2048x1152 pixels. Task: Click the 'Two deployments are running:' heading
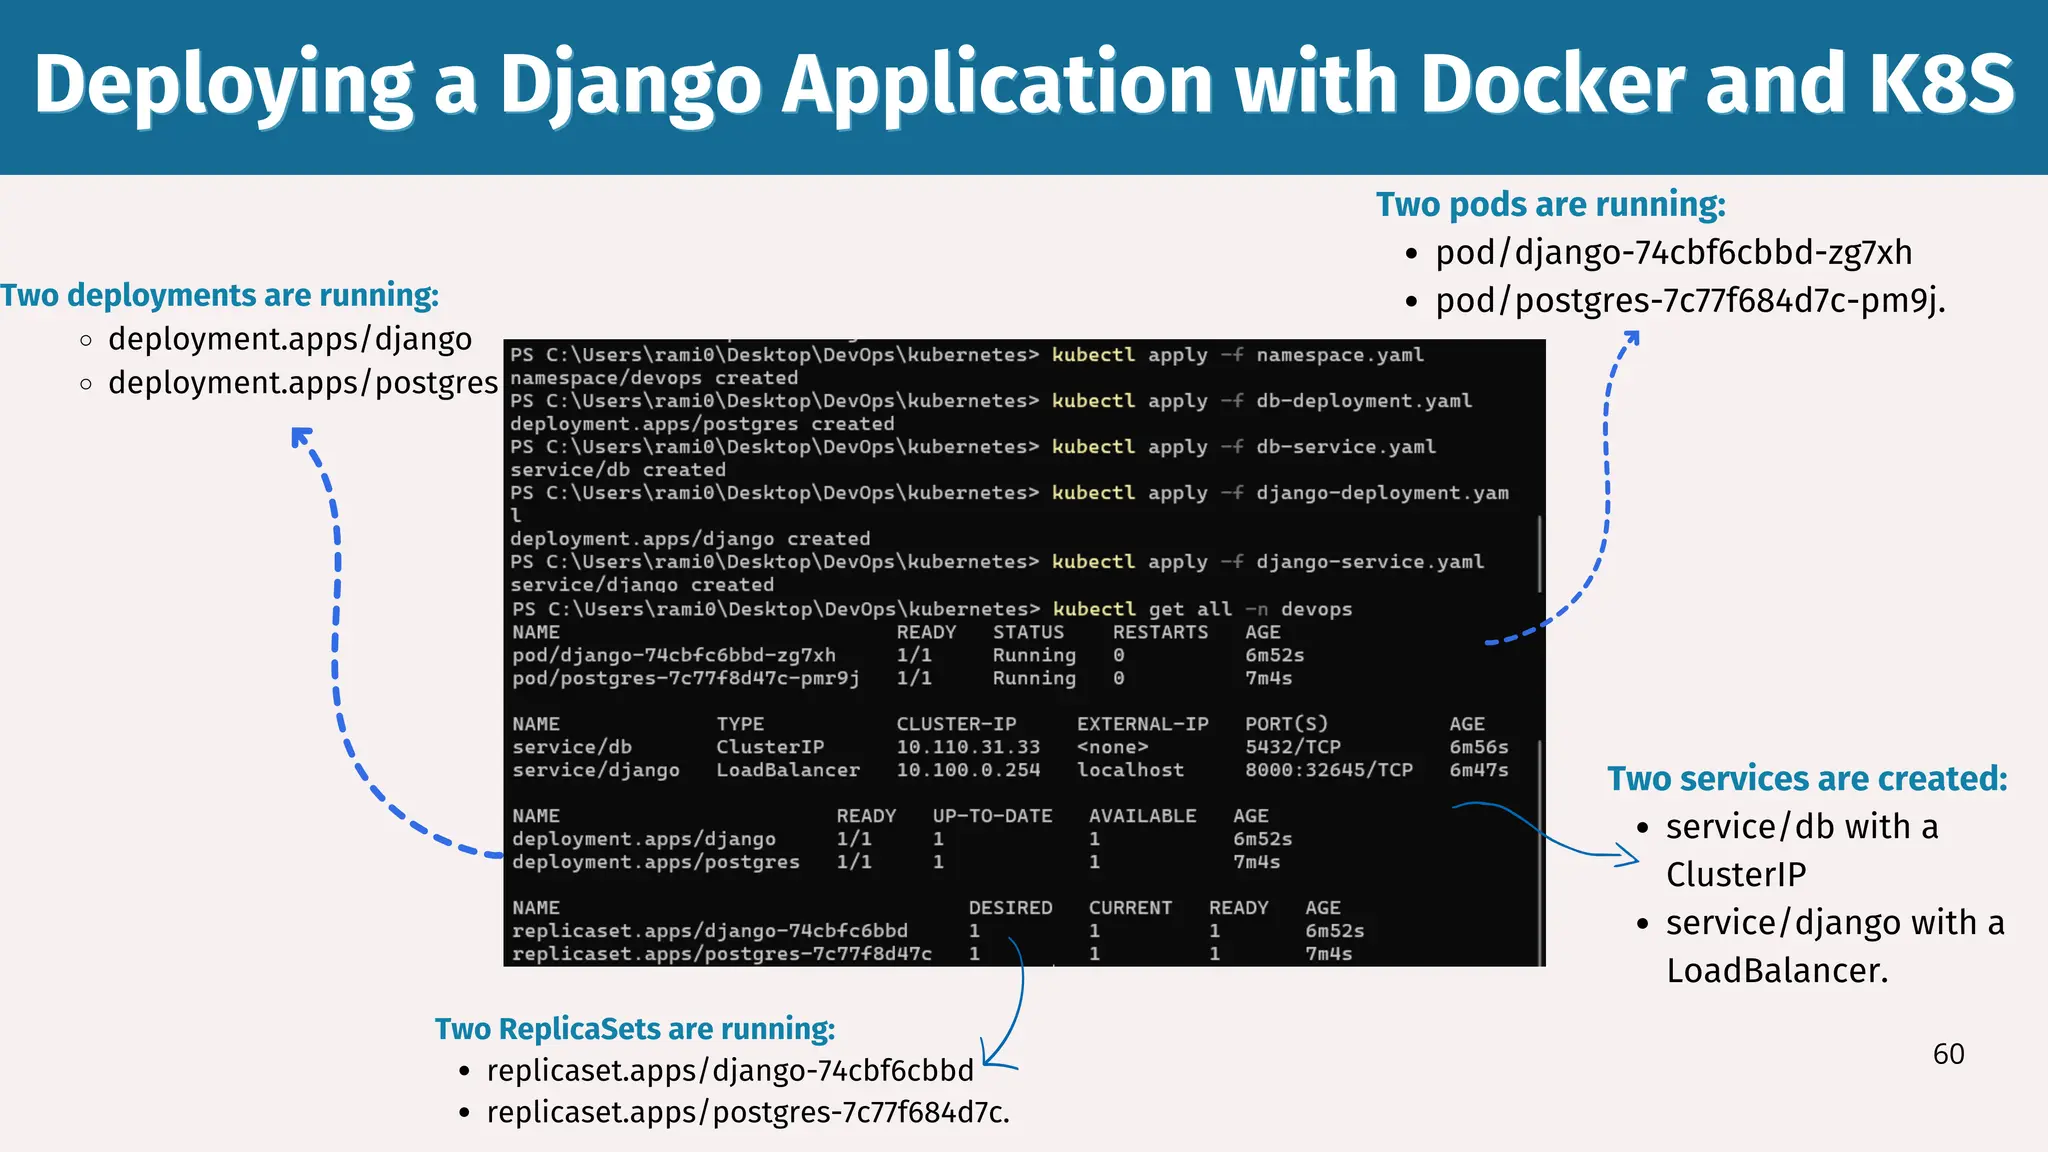pyautogui.click(x=220, y=295)
